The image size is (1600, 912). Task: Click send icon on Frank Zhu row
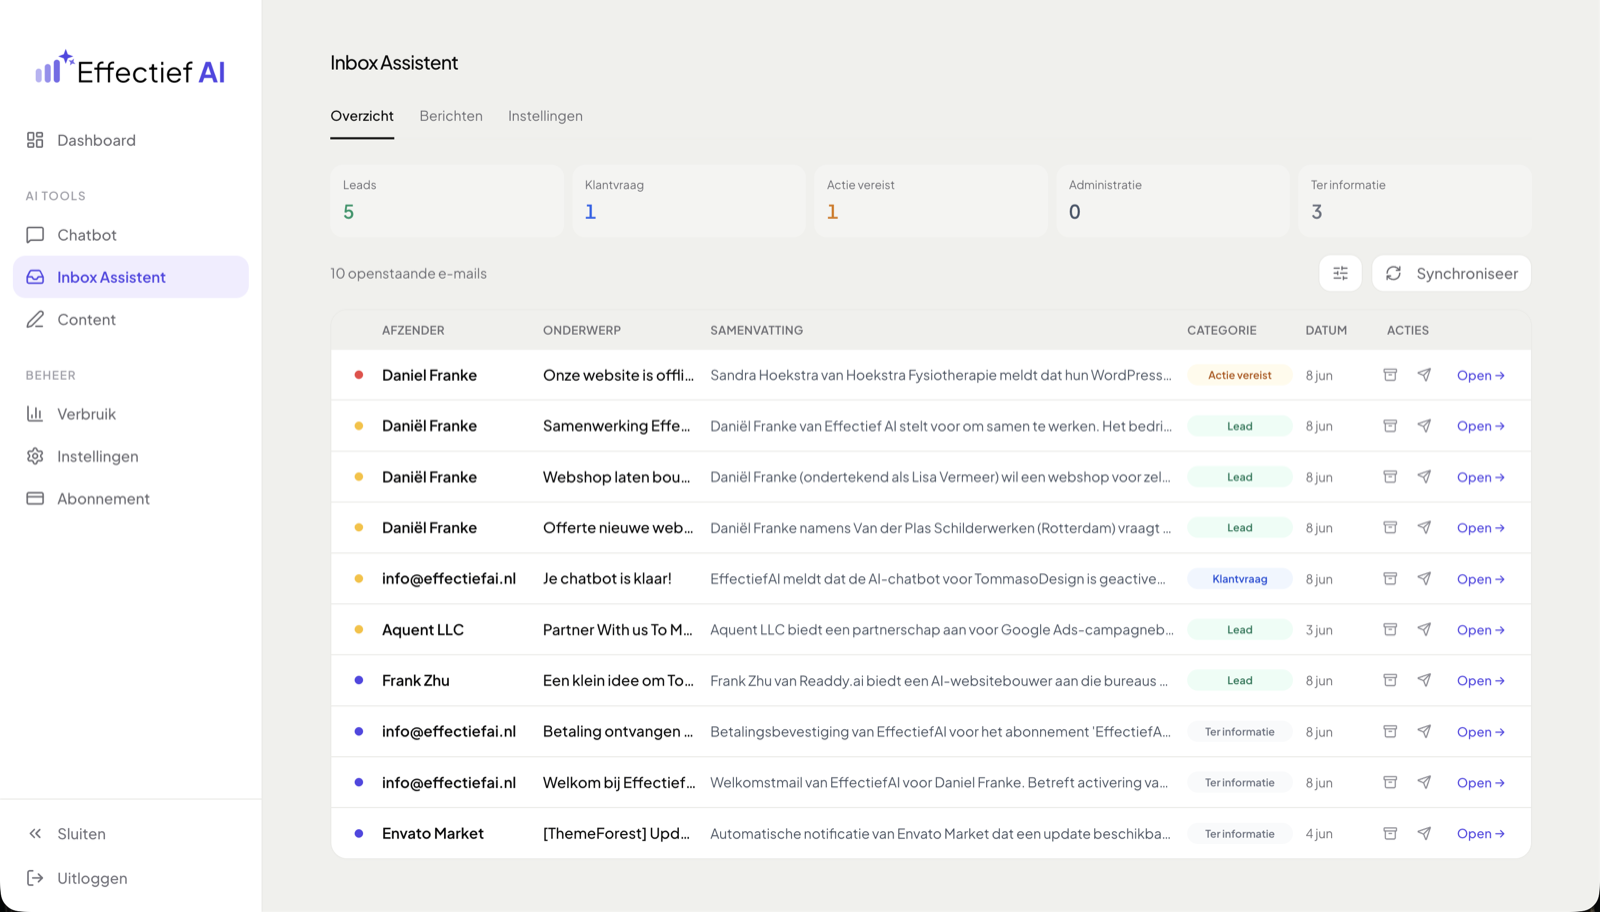(x=1424, y=680)
